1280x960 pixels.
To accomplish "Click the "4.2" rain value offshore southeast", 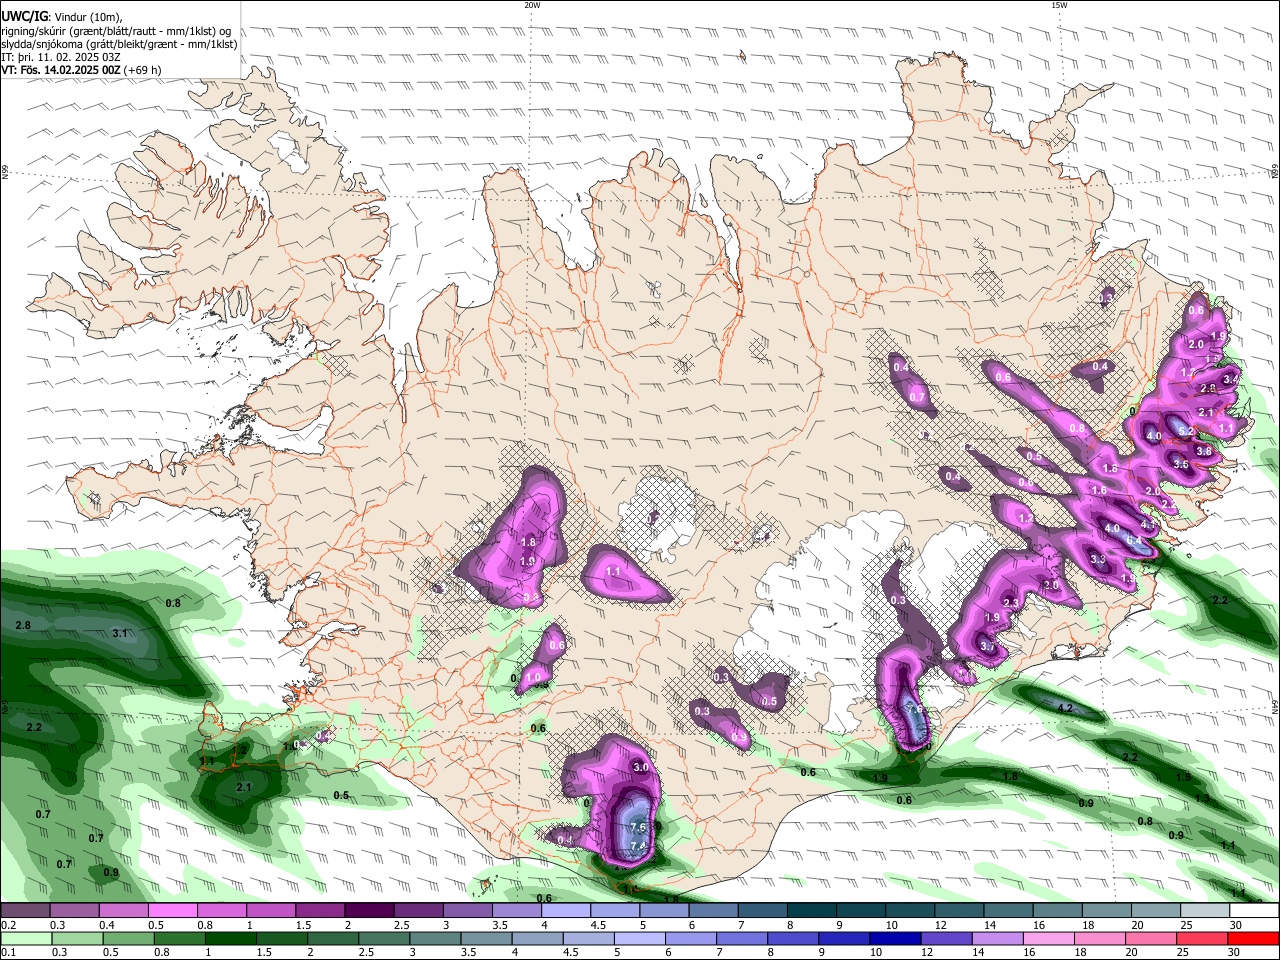I will pos(1065,708).
